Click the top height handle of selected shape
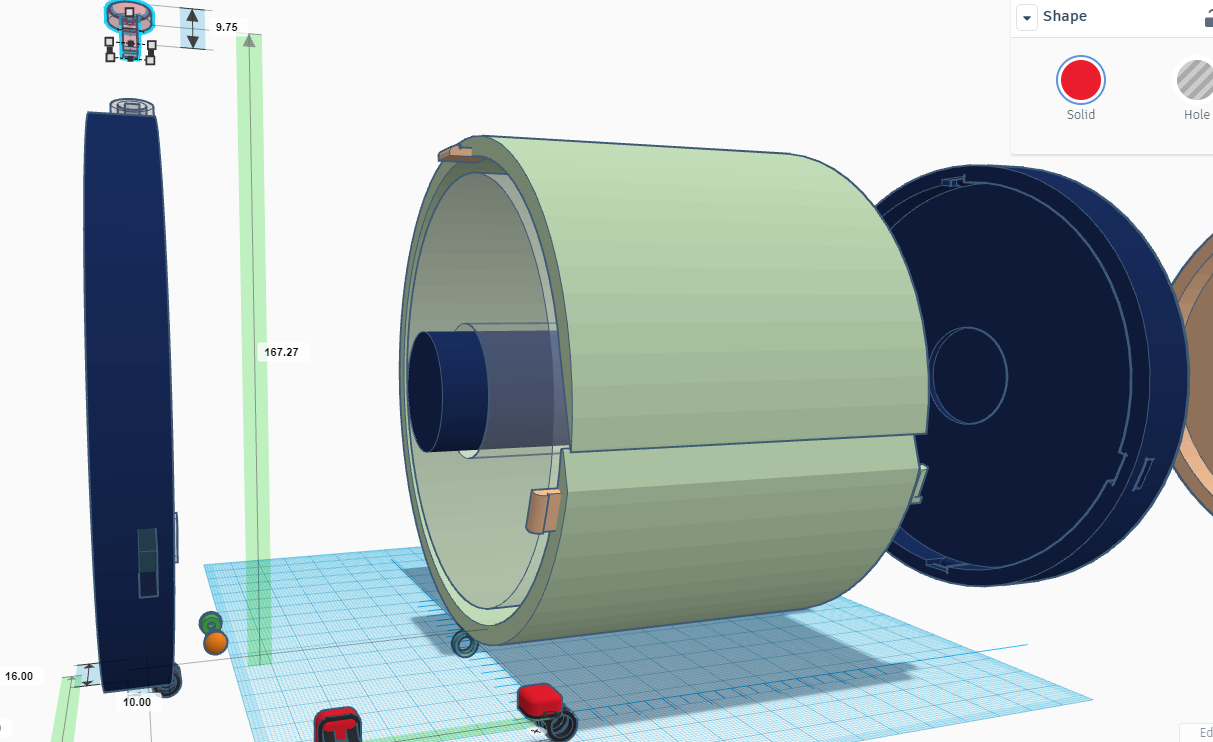 coord(129,13)
